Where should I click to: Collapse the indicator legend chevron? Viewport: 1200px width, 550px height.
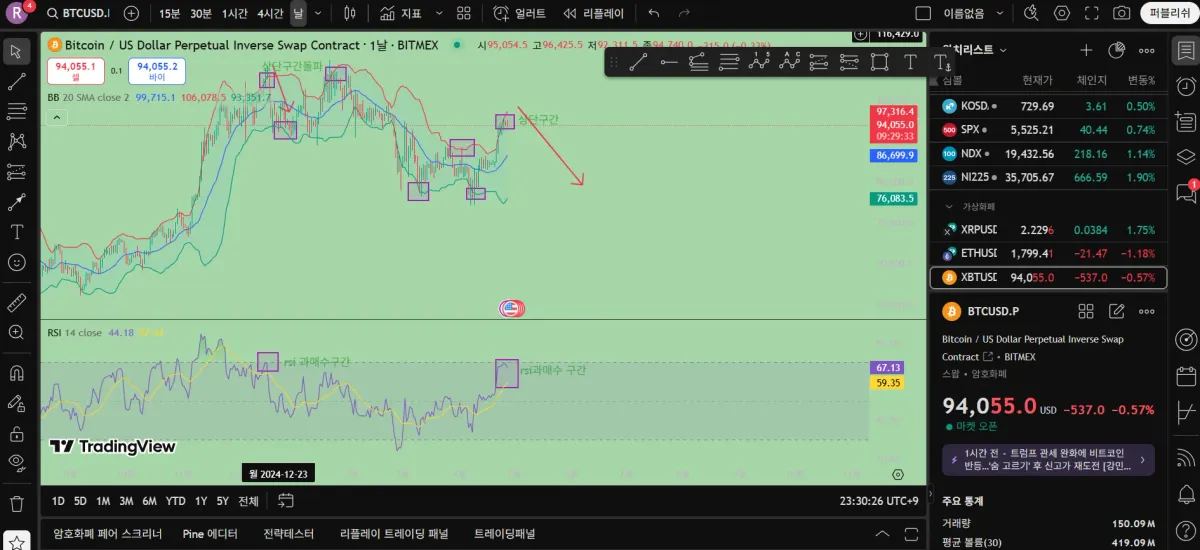(57, 118)
